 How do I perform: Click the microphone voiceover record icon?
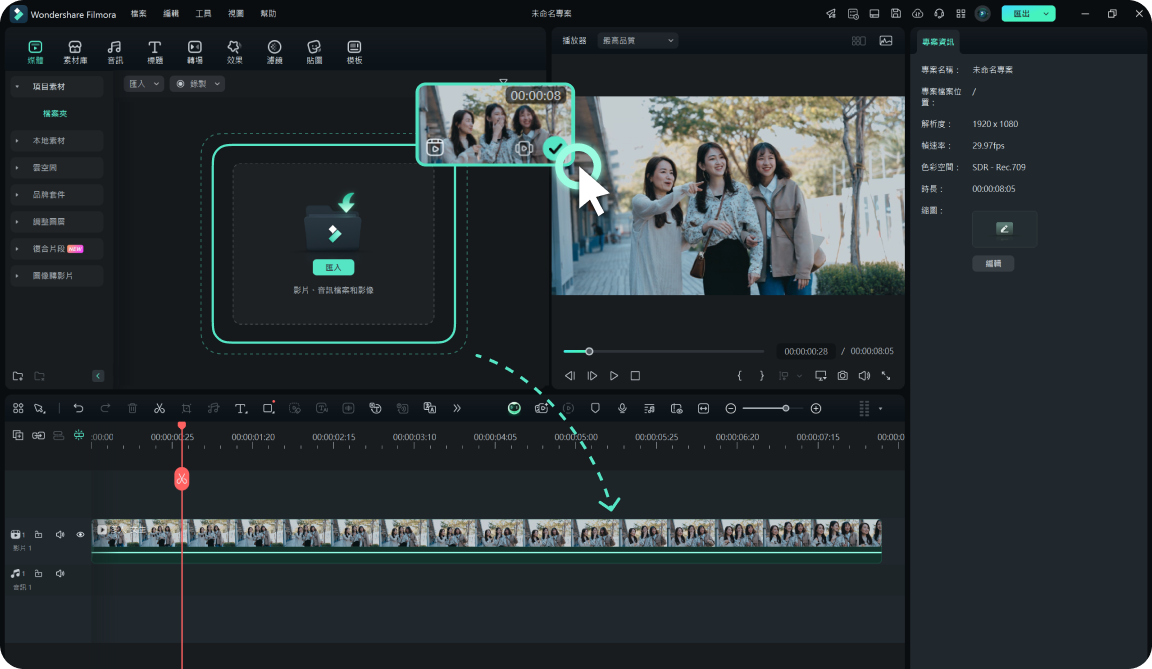pyautogui.click(x=622, y=408)
